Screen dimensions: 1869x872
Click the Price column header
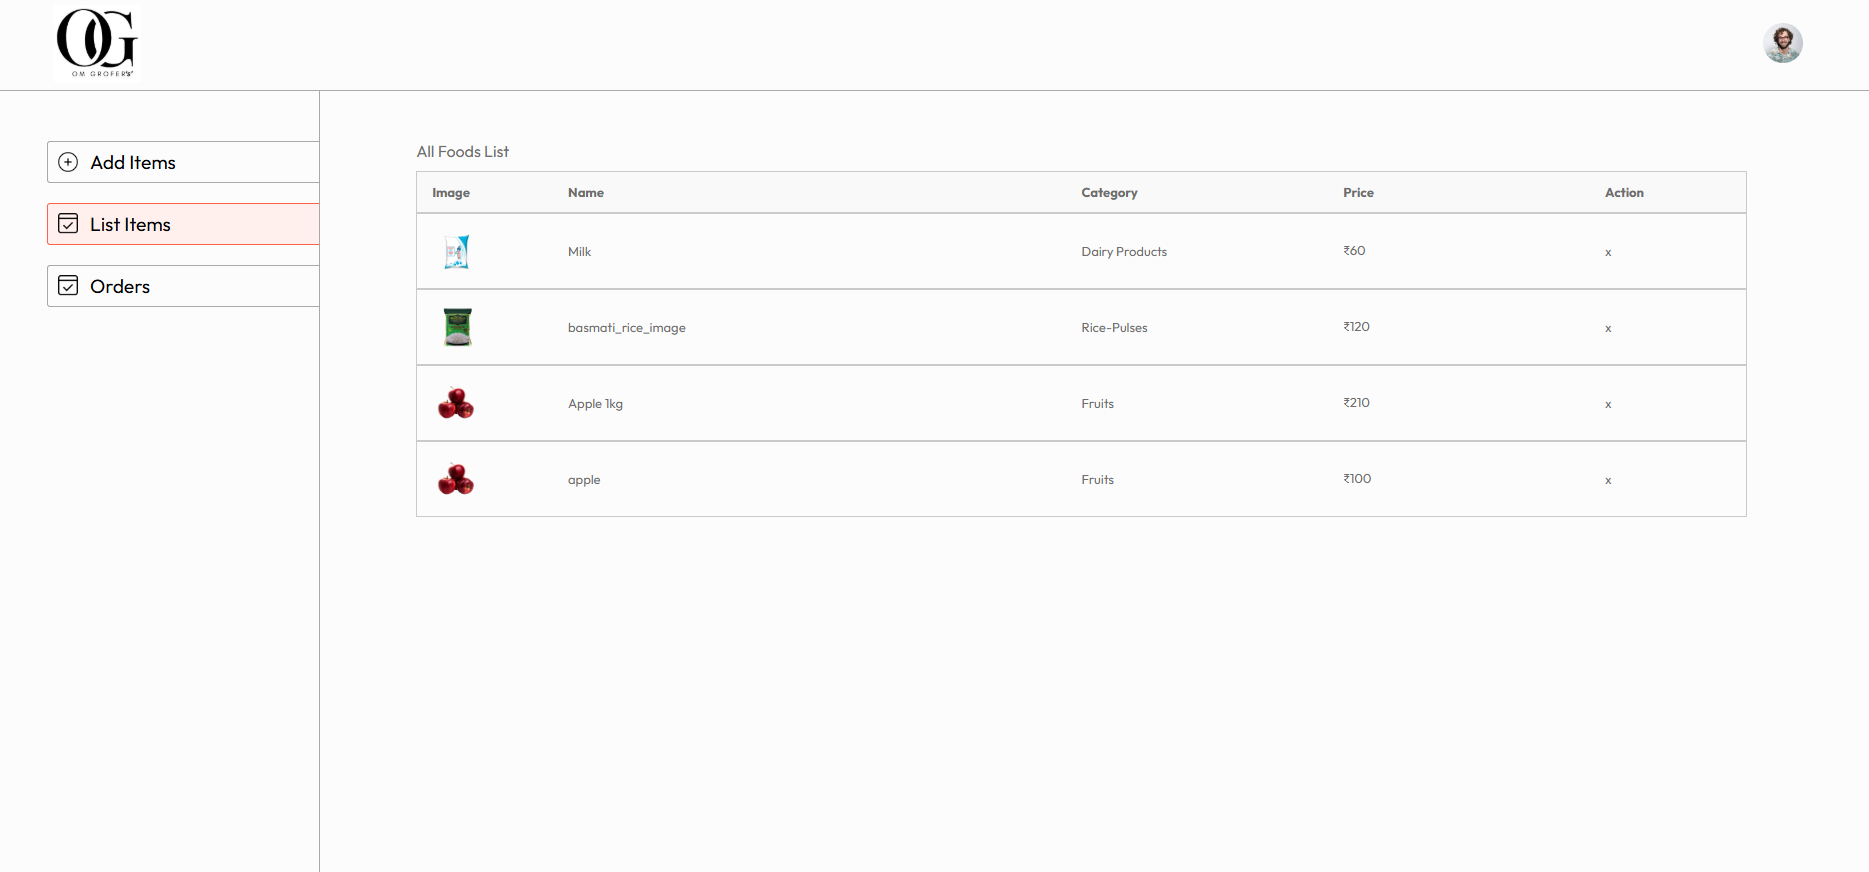pos(1358,193)
